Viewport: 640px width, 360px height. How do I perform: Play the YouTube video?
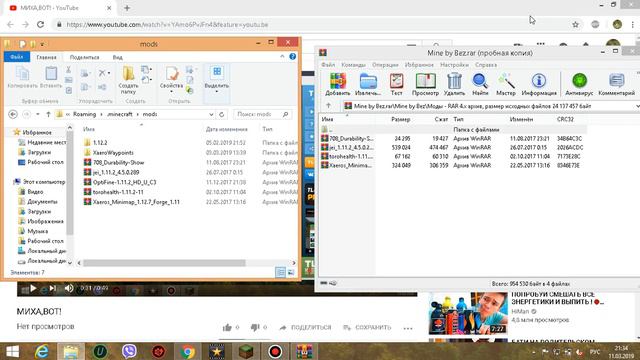tap(33, 288)
